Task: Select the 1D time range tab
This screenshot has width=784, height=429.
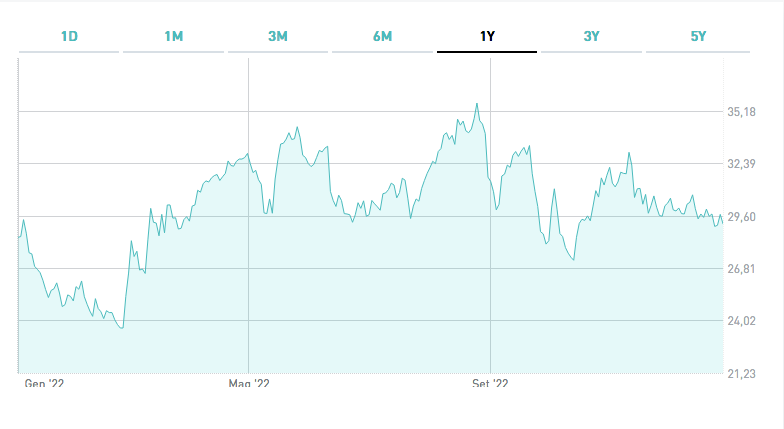Action: pos(69,37)
